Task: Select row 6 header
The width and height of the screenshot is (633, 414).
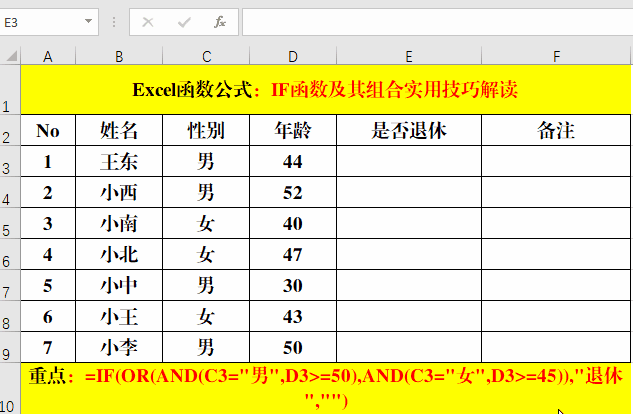Action: coord(10,254)
